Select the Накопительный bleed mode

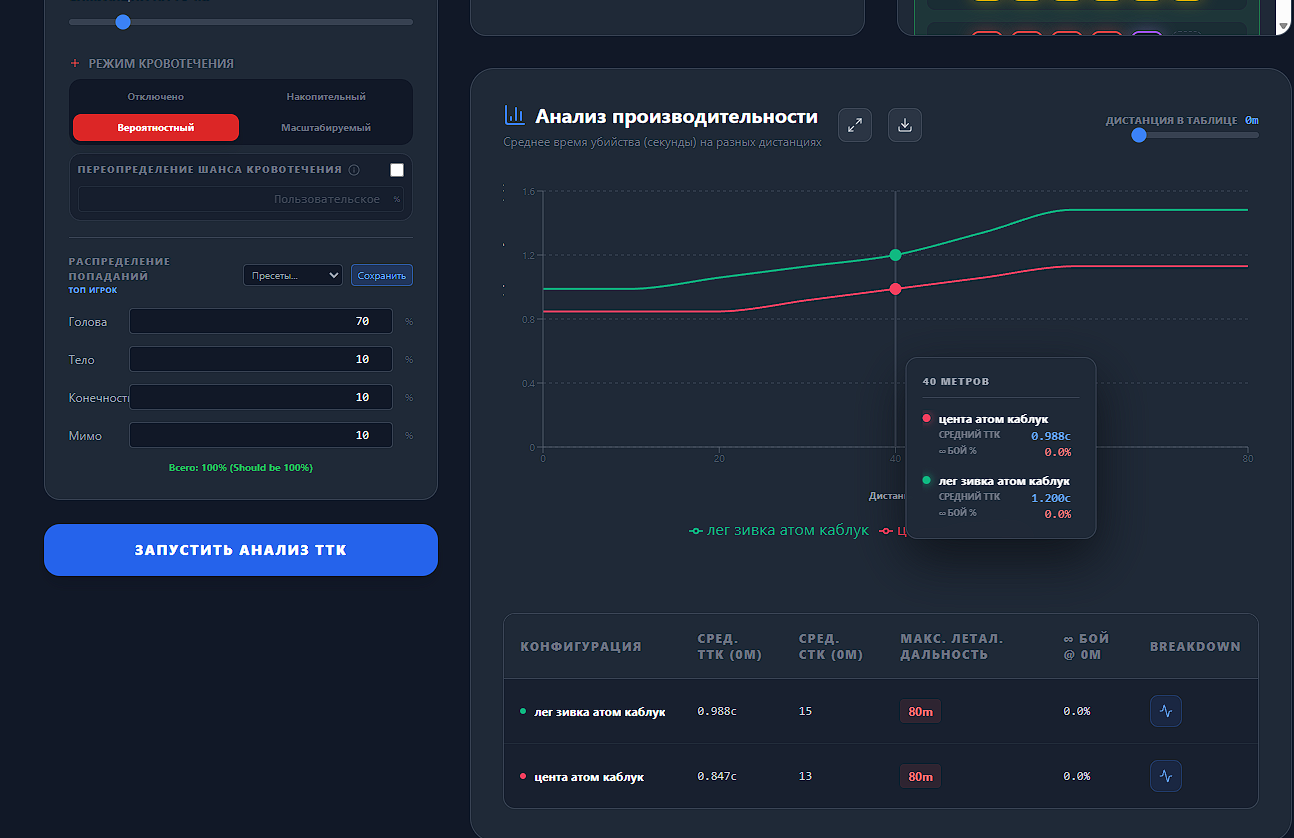[326, 97]
